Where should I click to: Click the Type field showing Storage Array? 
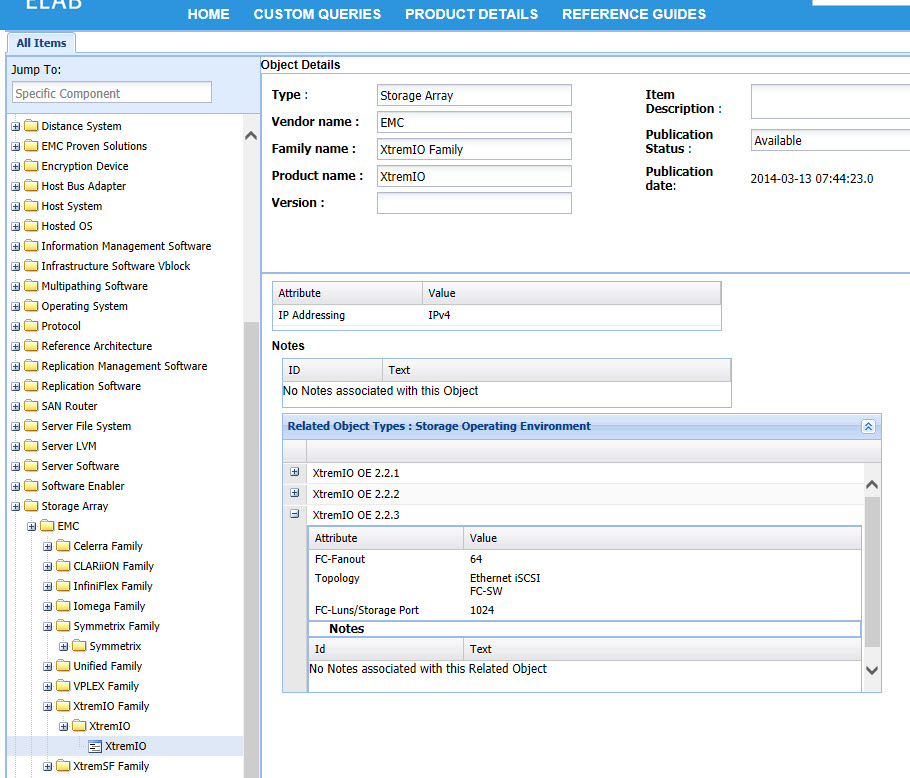(474, 95)
